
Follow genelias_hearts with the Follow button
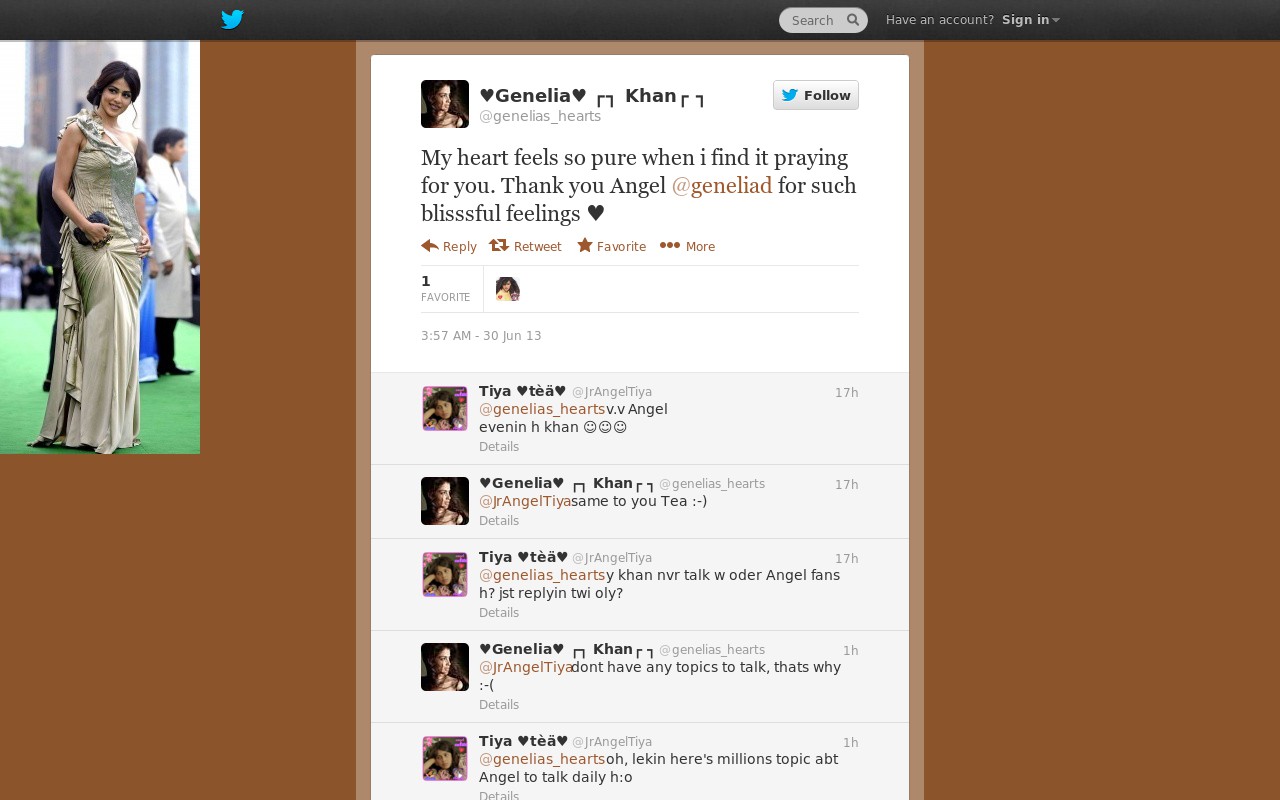coord(816,95)
